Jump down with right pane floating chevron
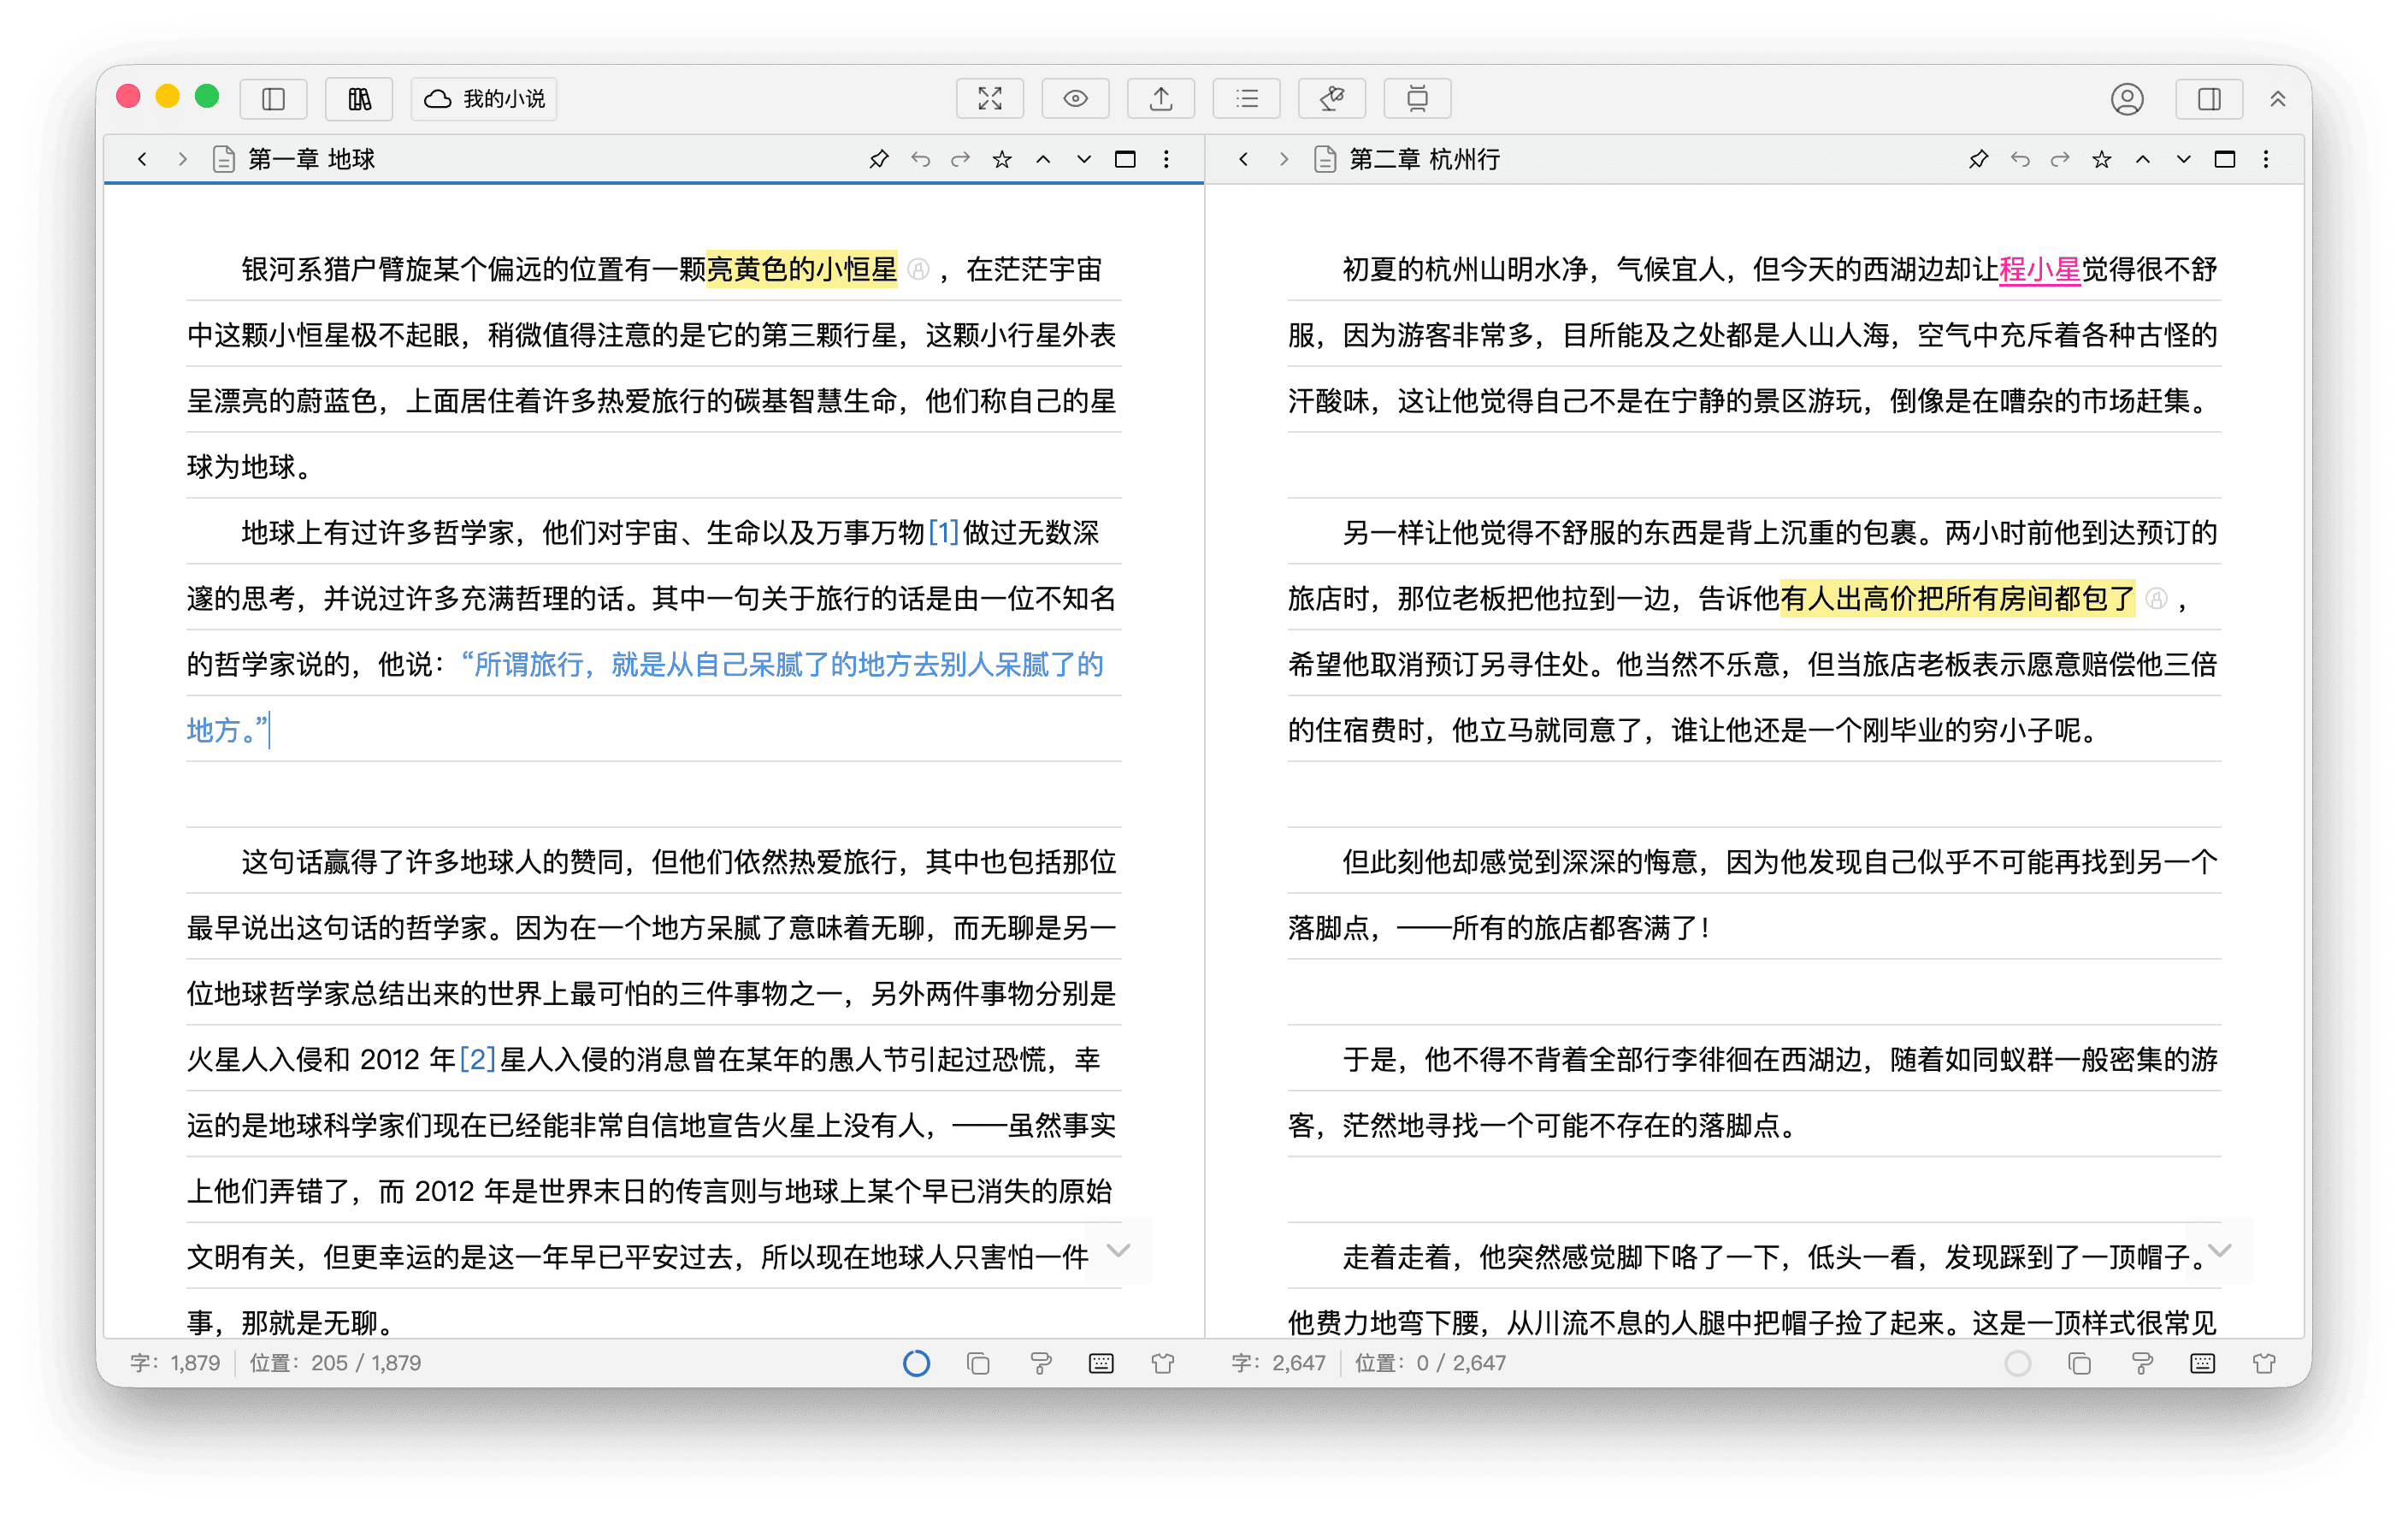The image size is (2408, 1514). click(2220, 1250)
